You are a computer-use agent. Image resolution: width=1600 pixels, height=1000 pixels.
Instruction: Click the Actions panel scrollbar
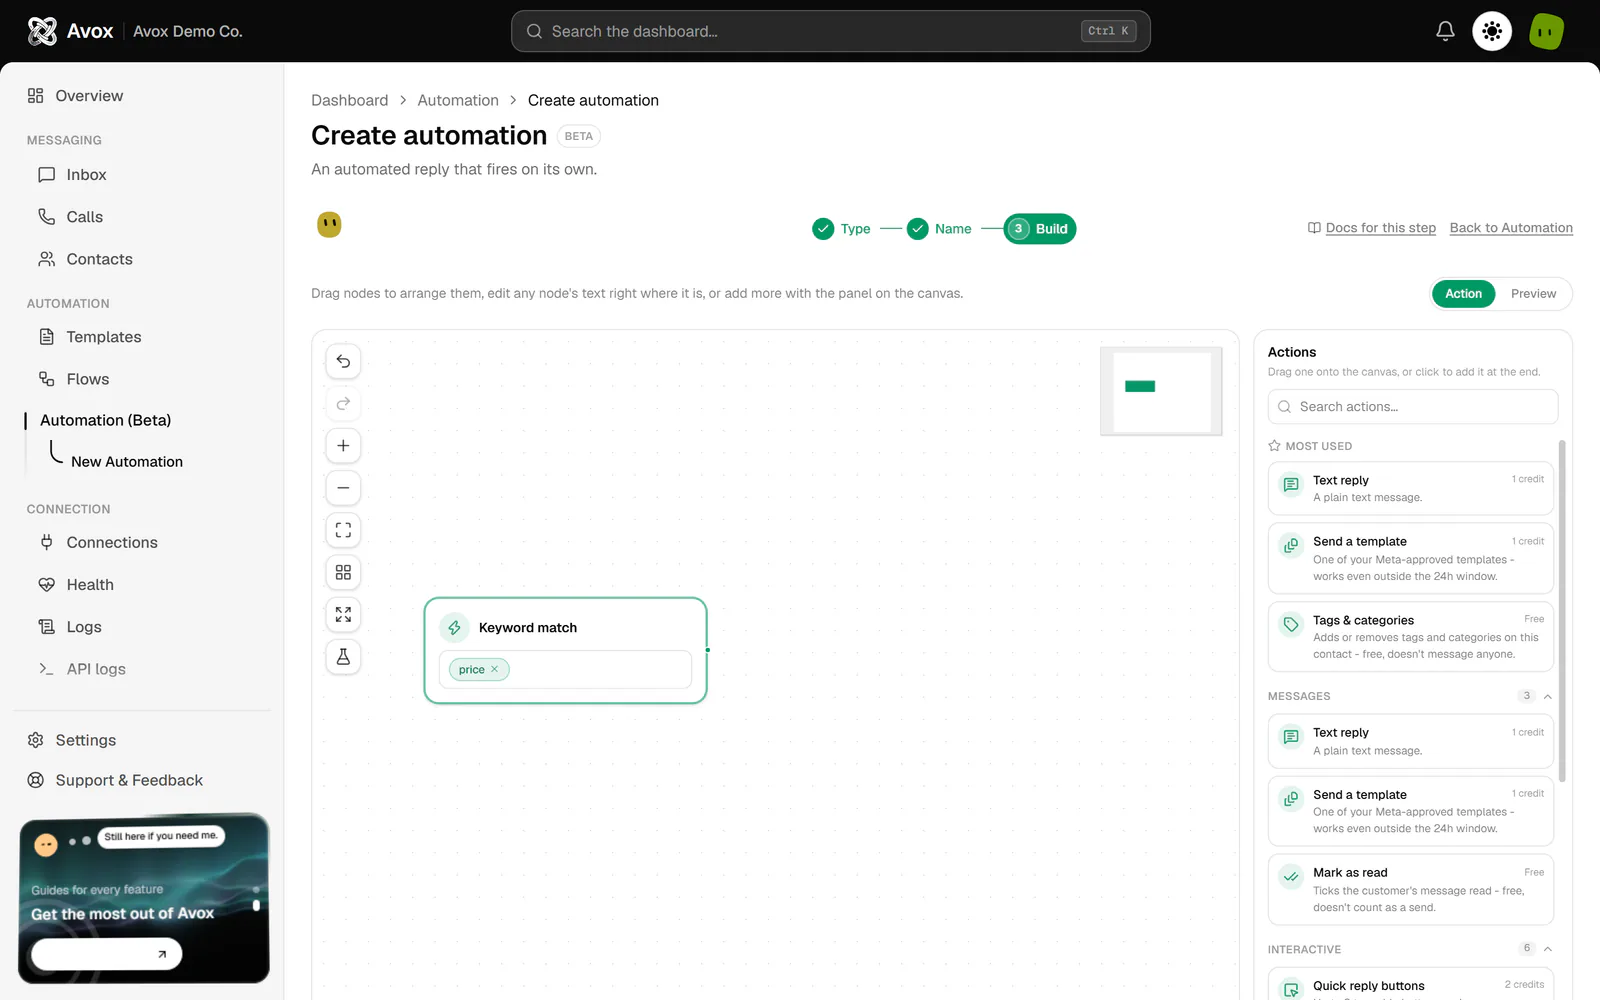pyautogui.click(x=1562, y=610)
